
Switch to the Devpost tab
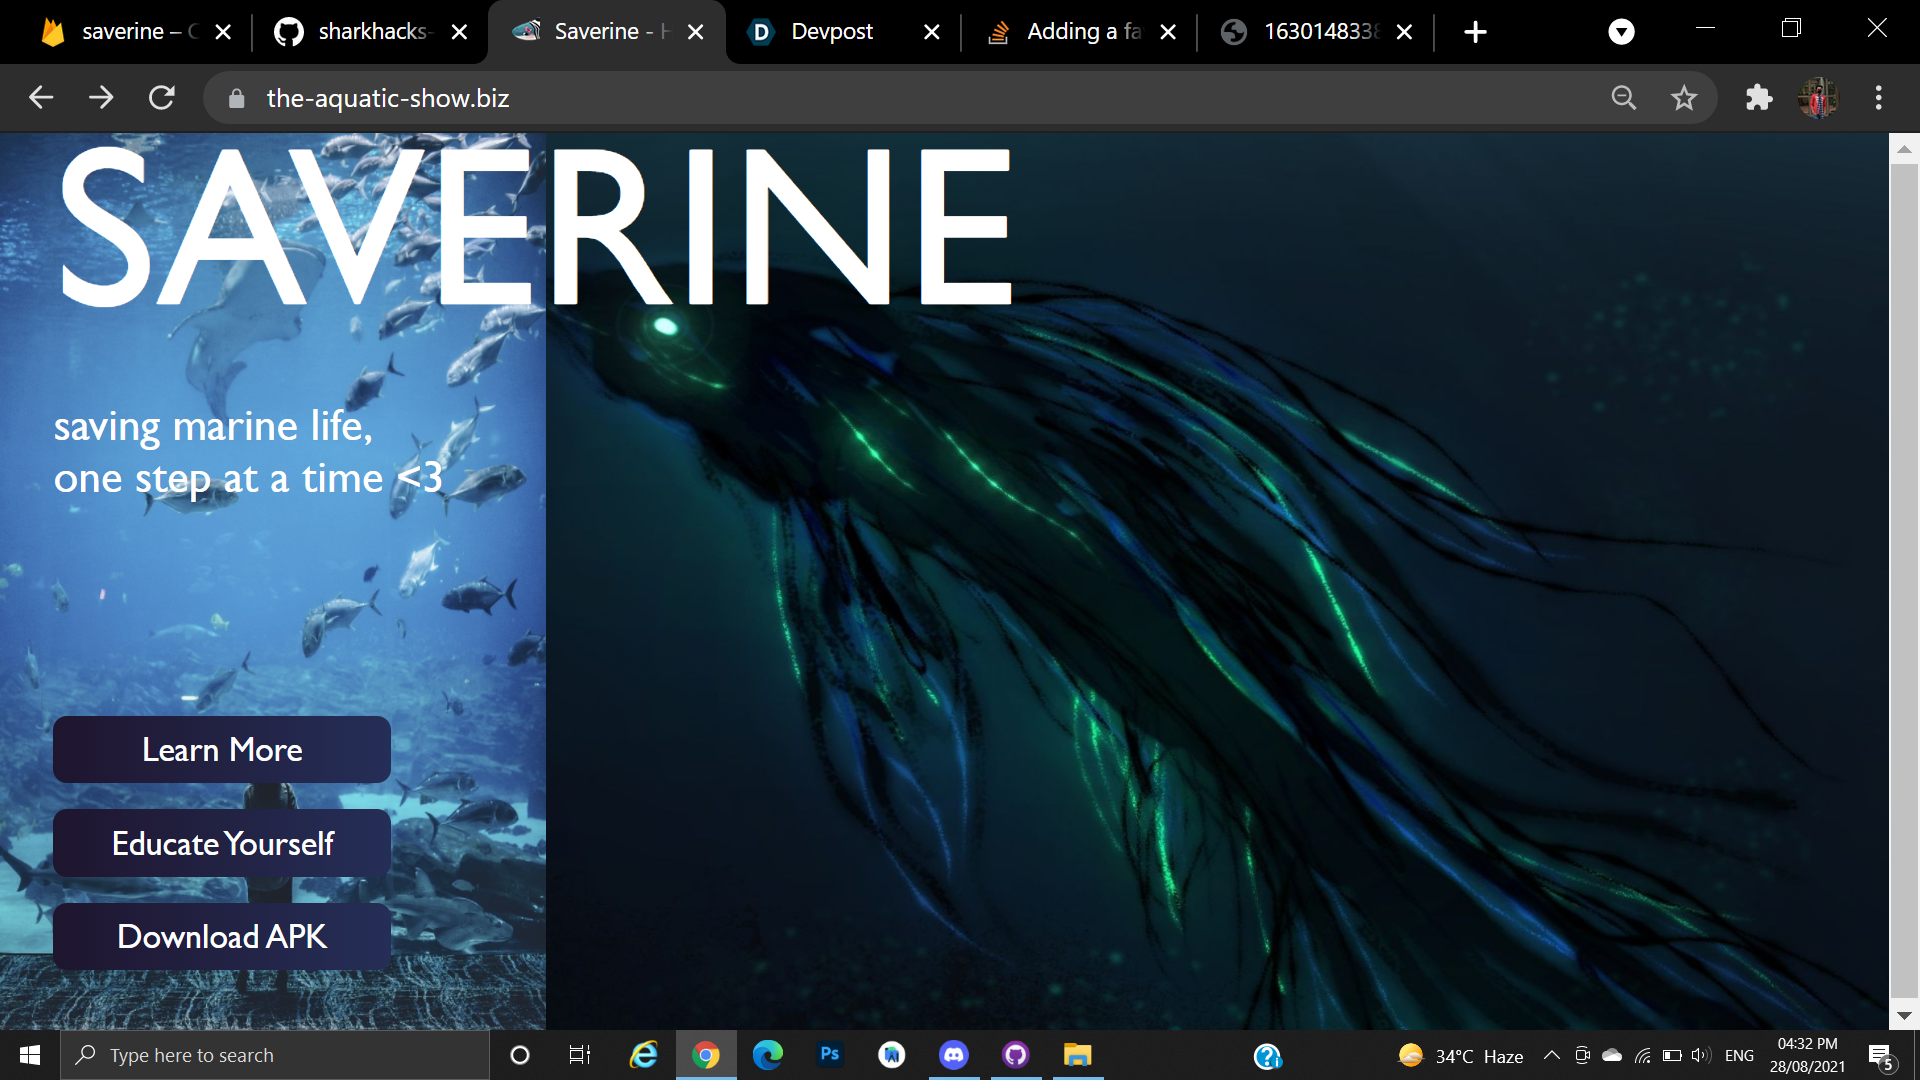click(830, 32)
